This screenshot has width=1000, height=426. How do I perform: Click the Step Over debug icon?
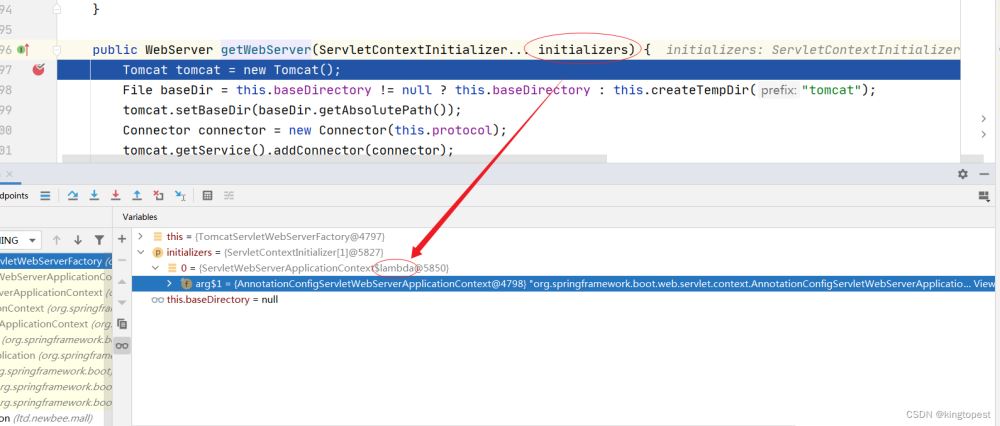point(73,196)
